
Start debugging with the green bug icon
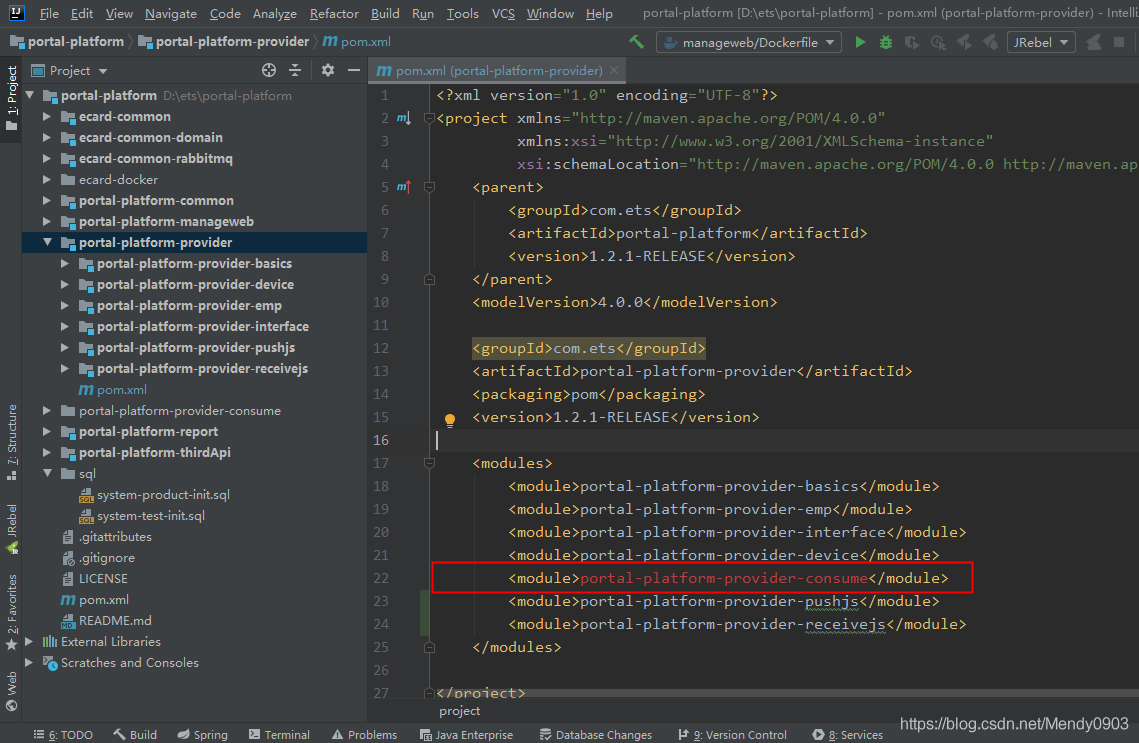pyautogui.click(x=886, y=42)
